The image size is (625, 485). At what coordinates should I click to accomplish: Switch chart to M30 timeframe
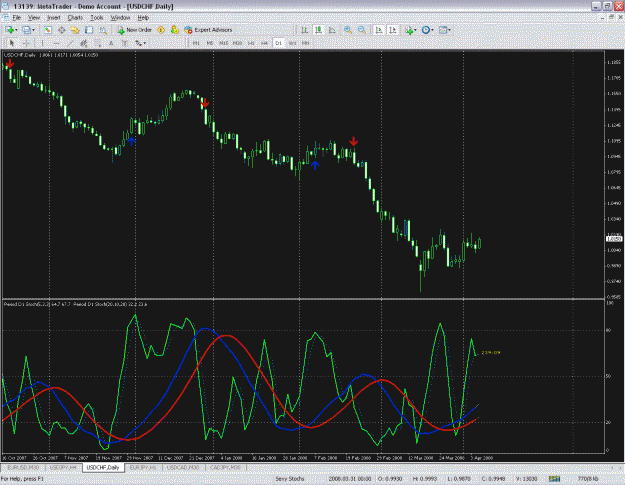(237, 43)
